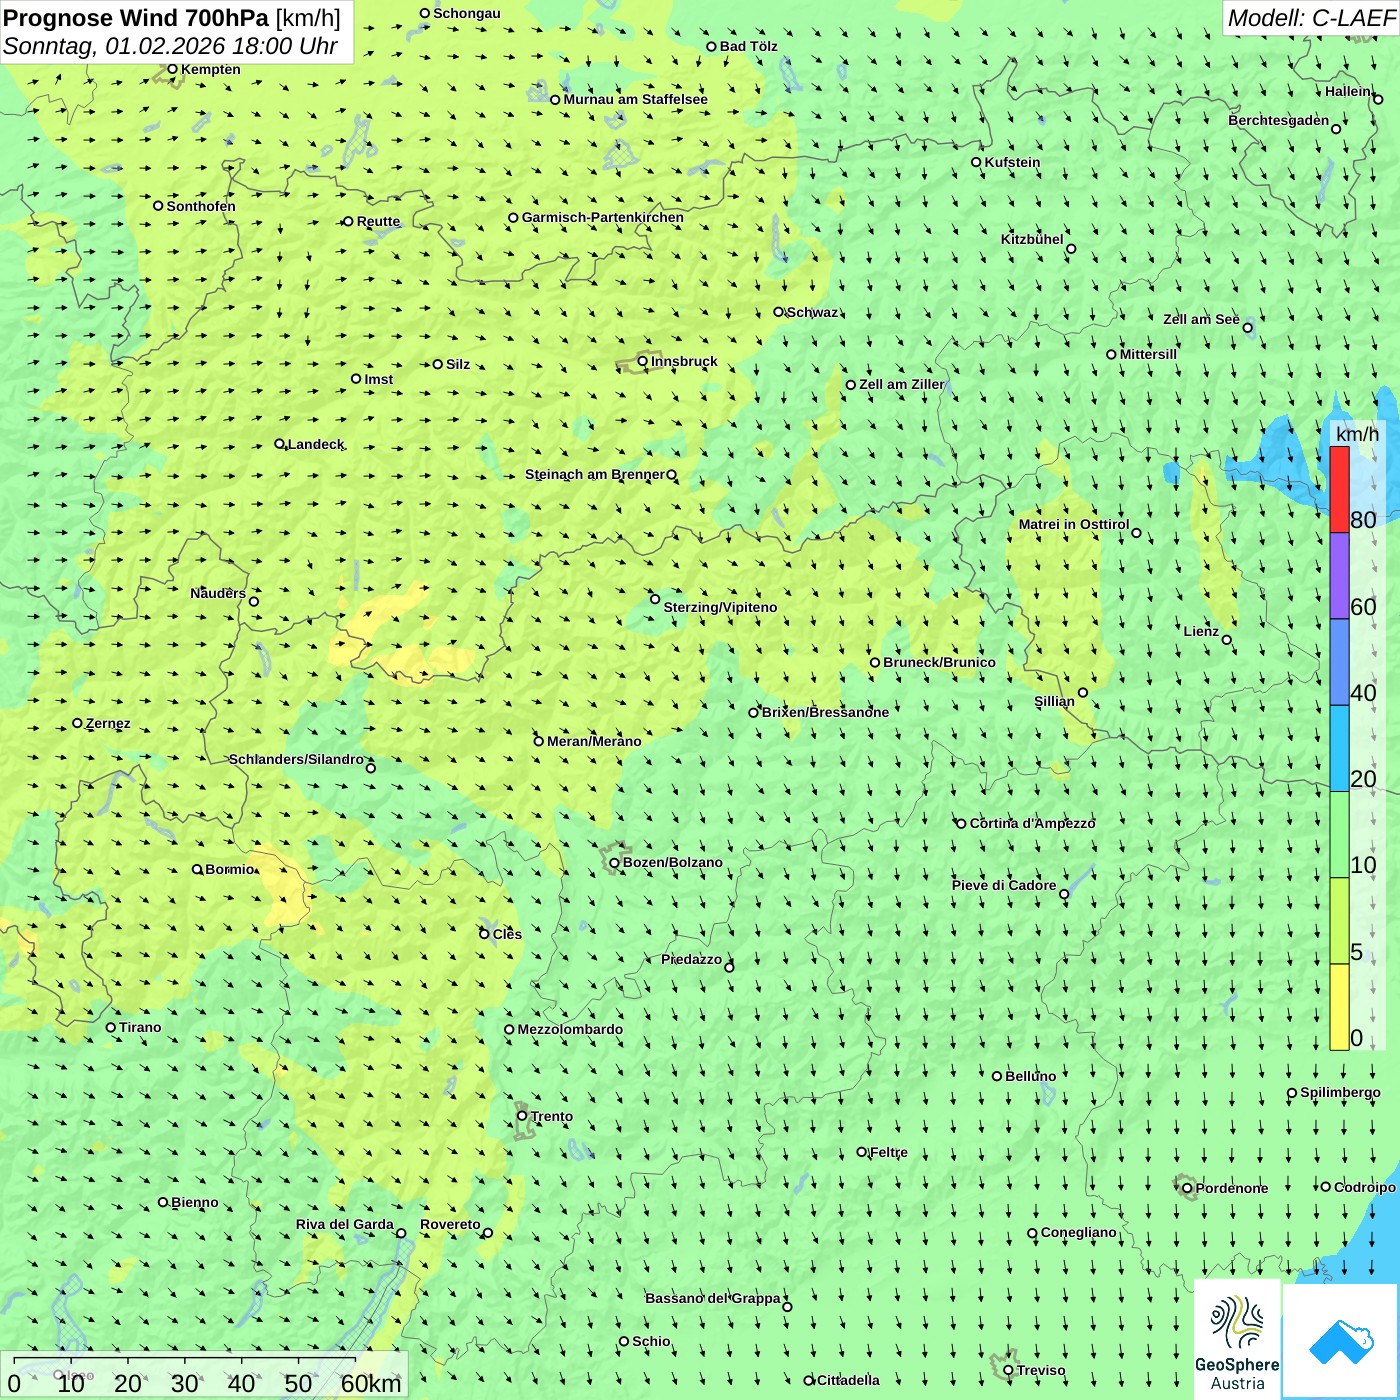Click the purple legend color segment
The height and width of the screenshot is (1400, 1400).
[x=1339, y=576]
